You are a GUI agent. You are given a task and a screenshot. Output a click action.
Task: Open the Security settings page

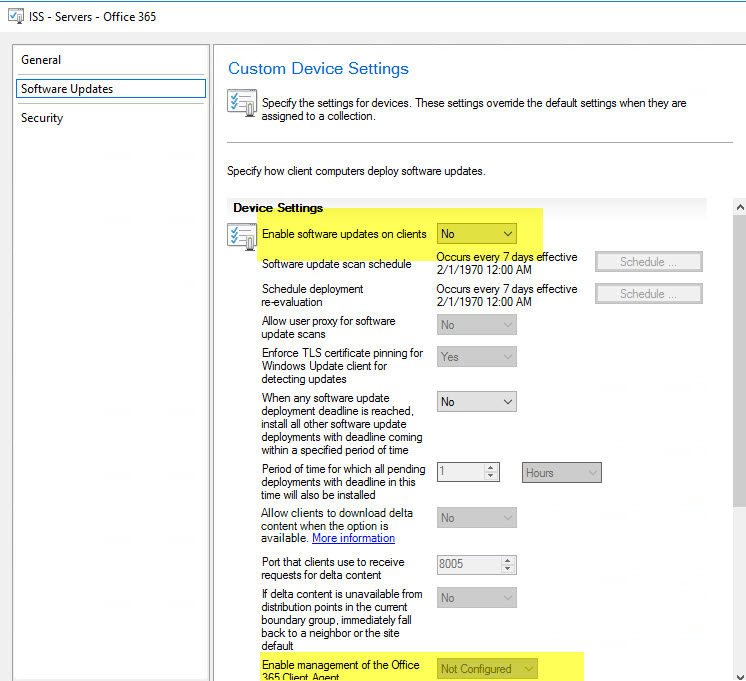110,118
